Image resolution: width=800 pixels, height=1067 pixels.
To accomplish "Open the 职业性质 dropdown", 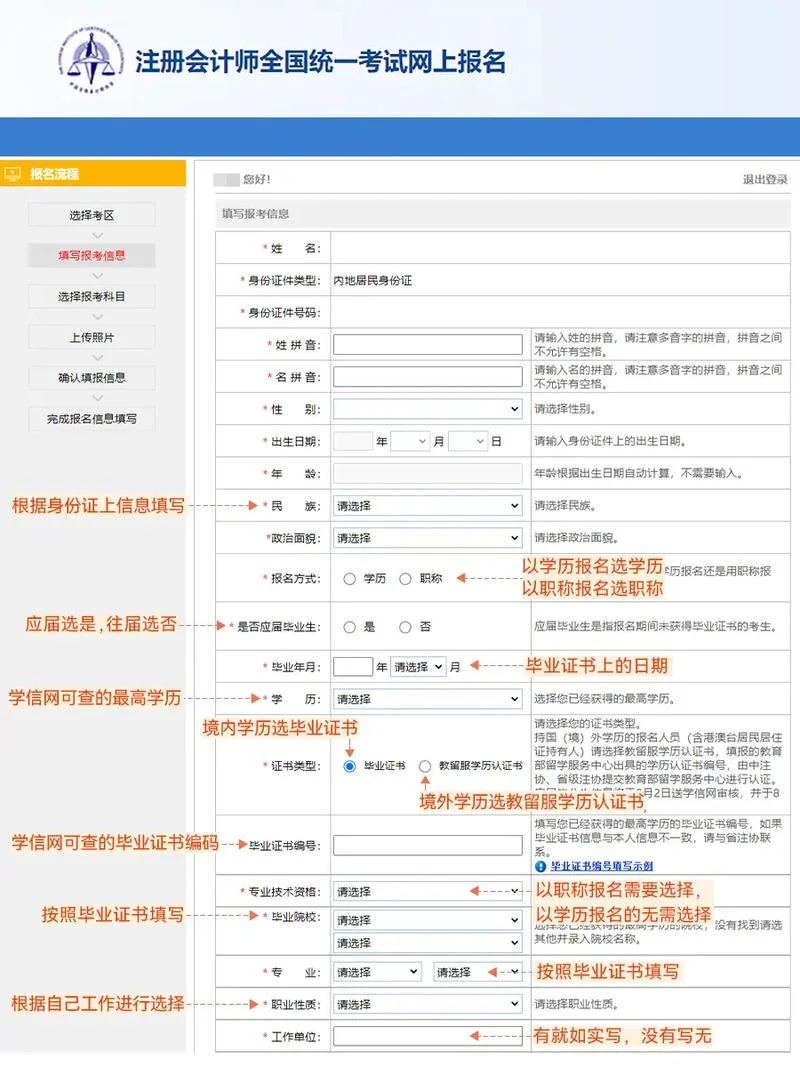I will pos(427,1004).
